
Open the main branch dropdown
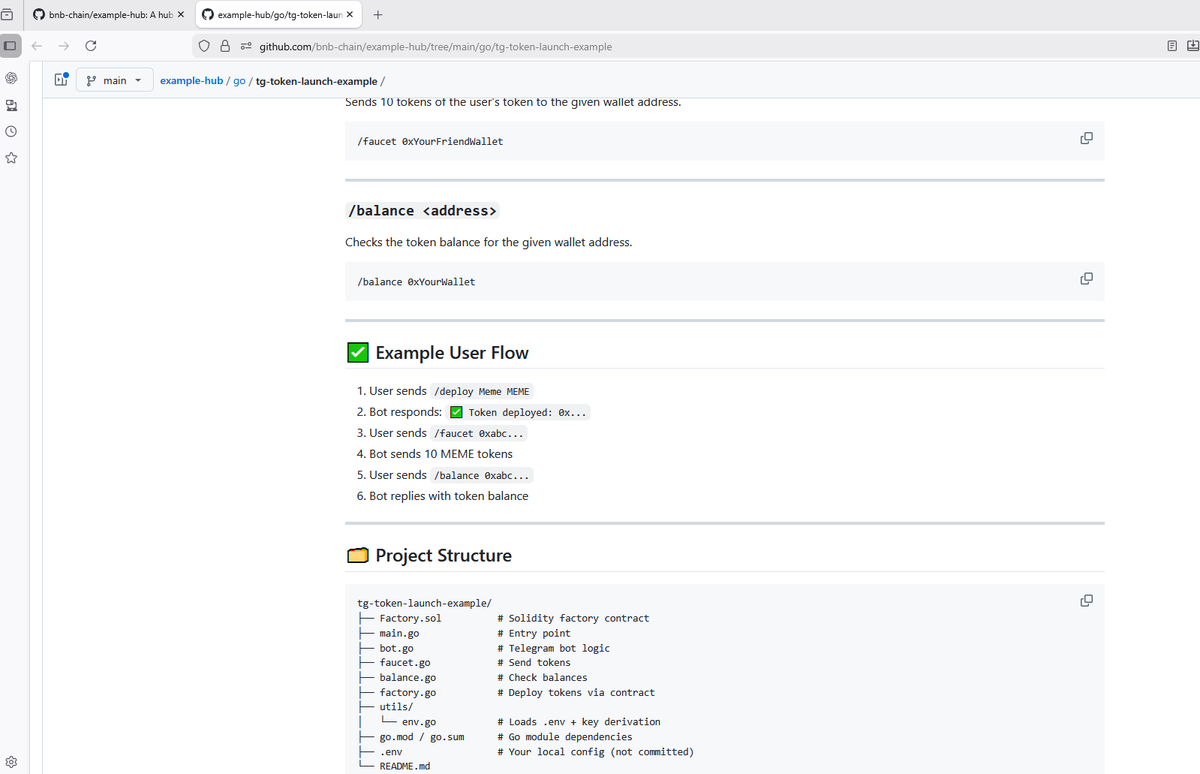click(x=114, y=80)
